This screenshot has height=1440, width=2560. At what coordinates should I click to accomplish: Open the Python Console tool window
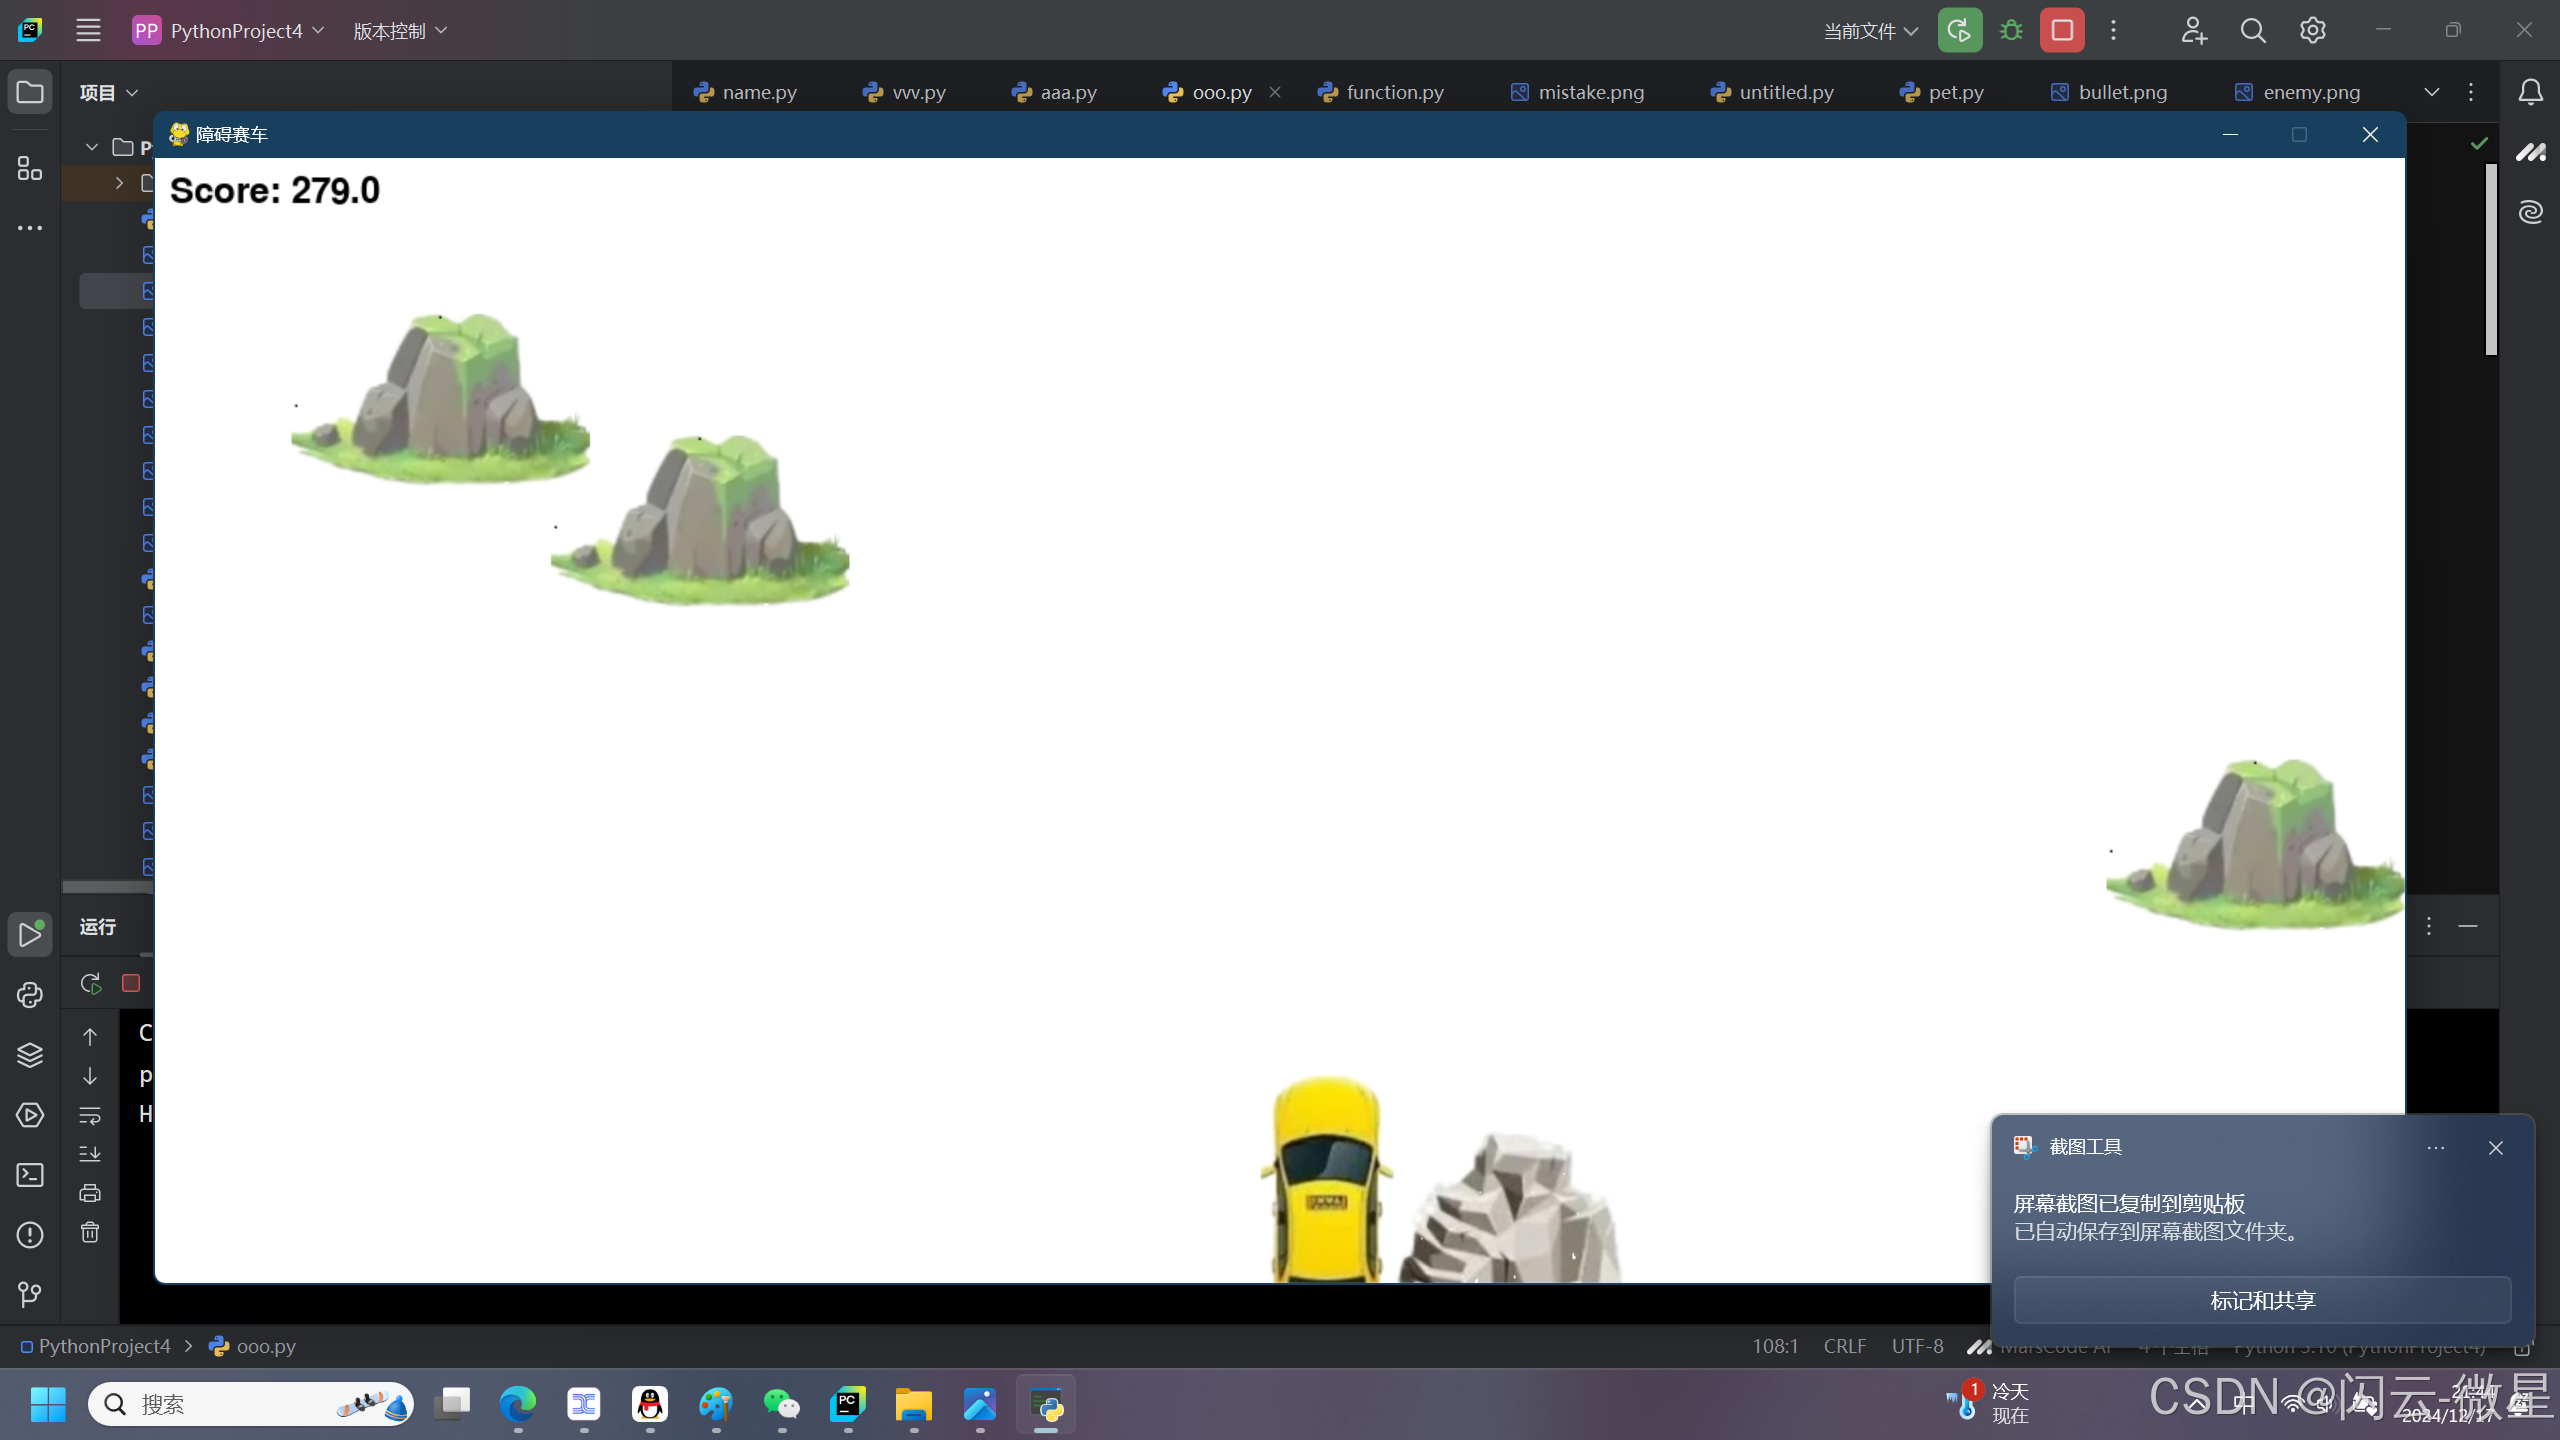(30, 995)
